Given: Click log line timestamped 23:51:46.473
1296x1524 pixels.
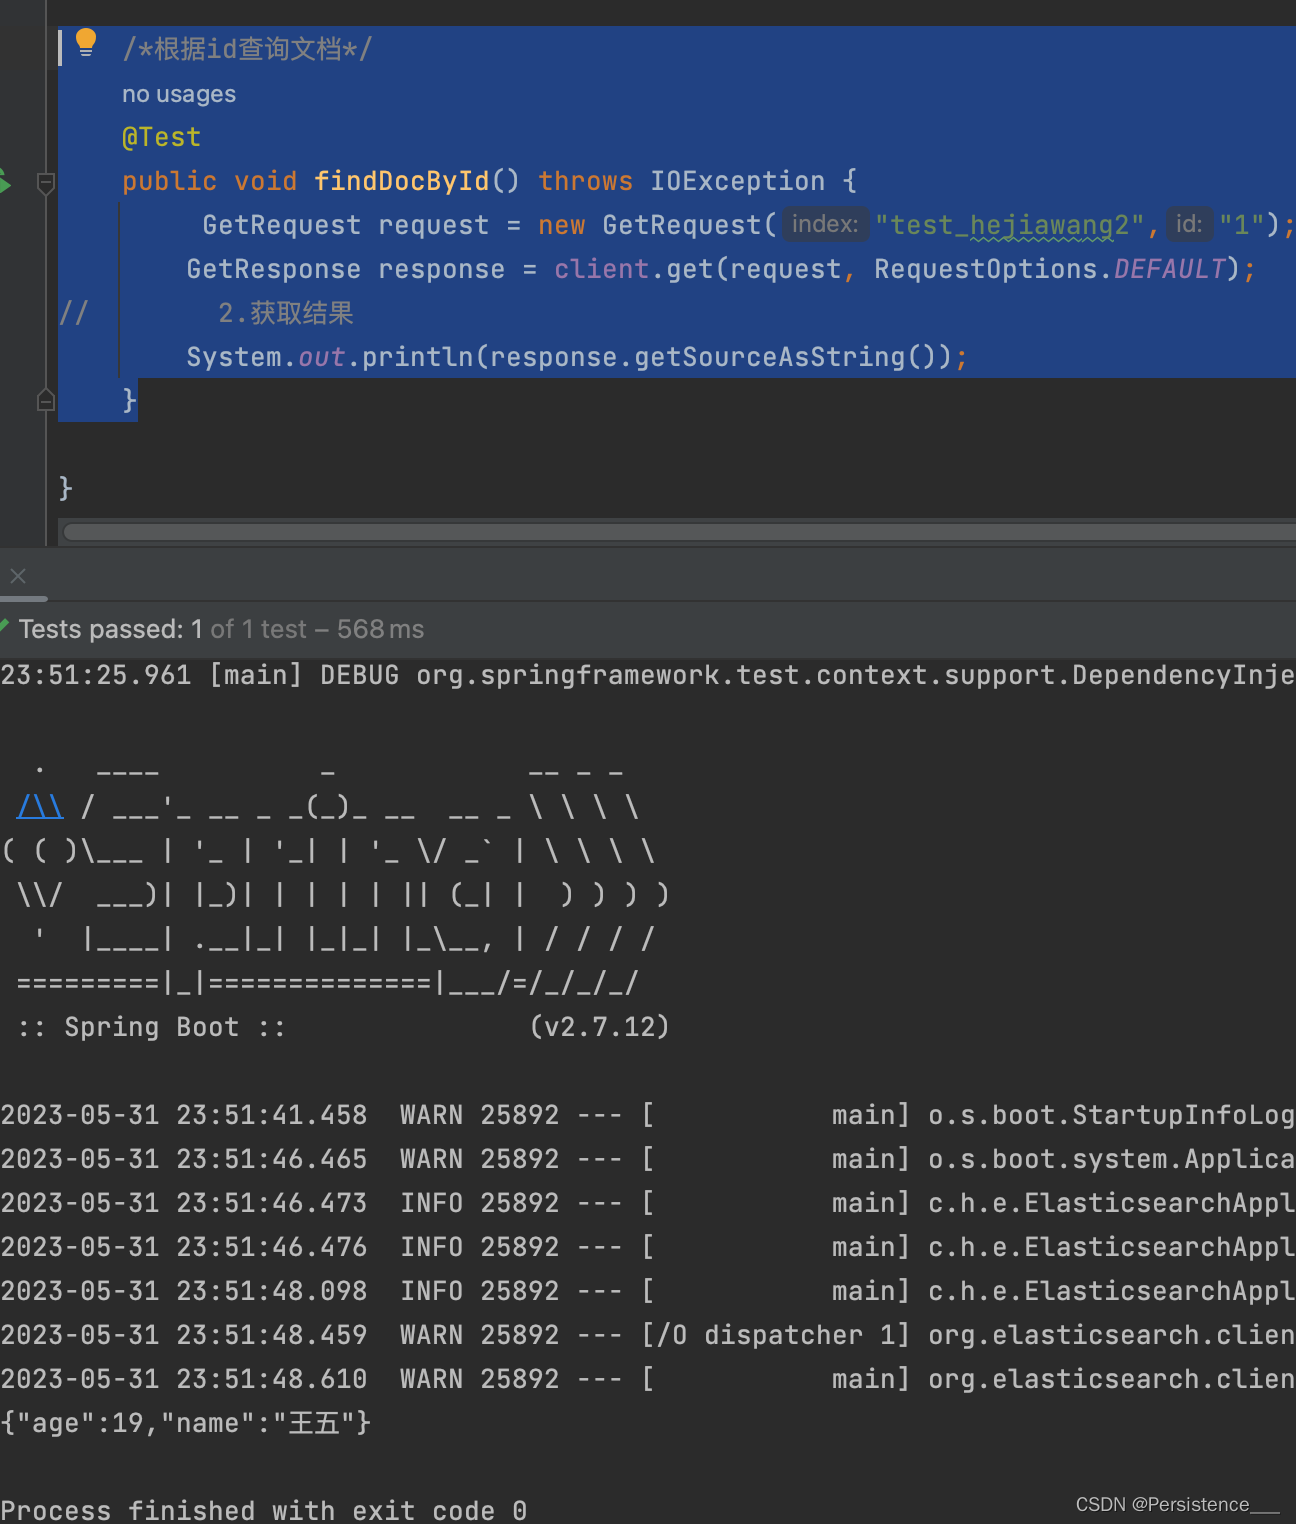Looking at the screenshot, I should (x=648, y=1203).
